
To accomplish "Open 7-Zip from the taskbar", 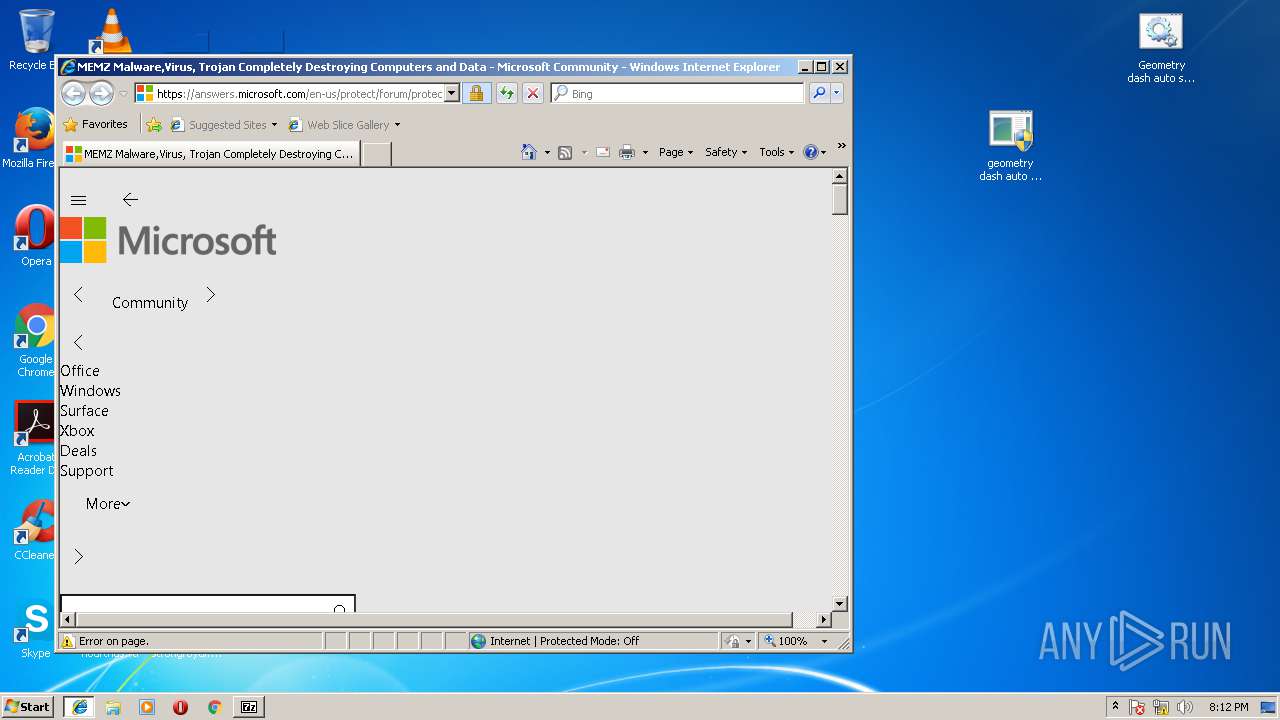I will [249, 707].
